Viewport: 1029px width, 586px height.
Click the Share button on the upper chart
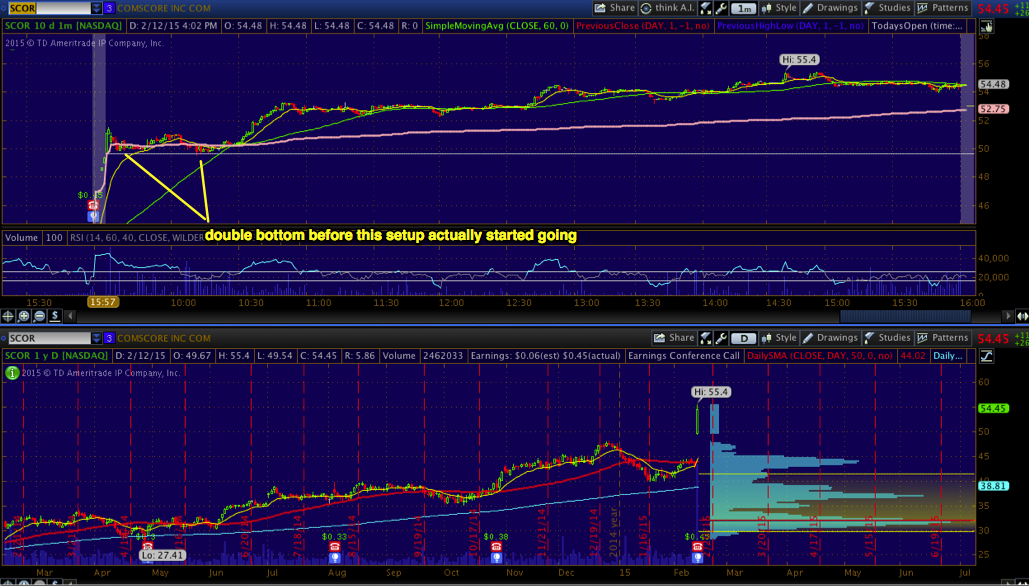click(x=615, y=8)
